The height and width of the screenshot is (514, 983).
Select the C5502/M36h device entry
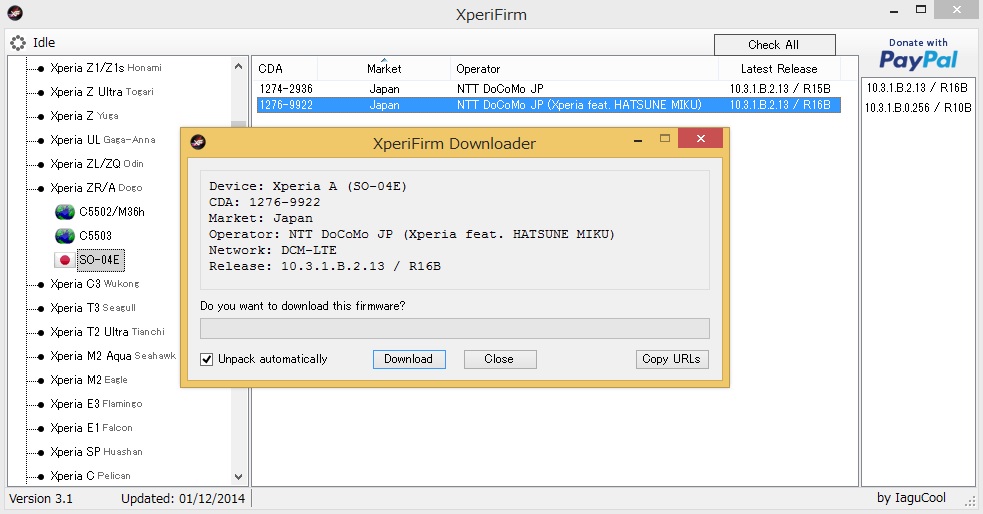pos(112,212)
